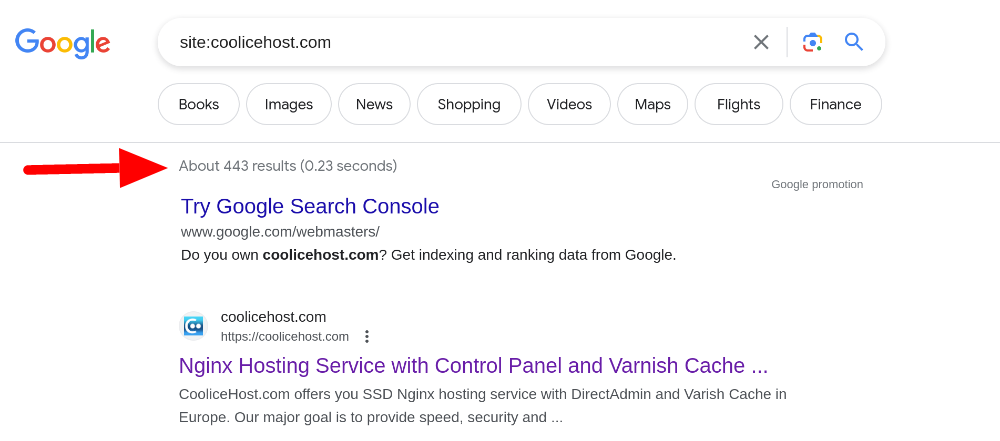
Task: Click the coolicehost.com site favicon
Action: click(193, 326)
